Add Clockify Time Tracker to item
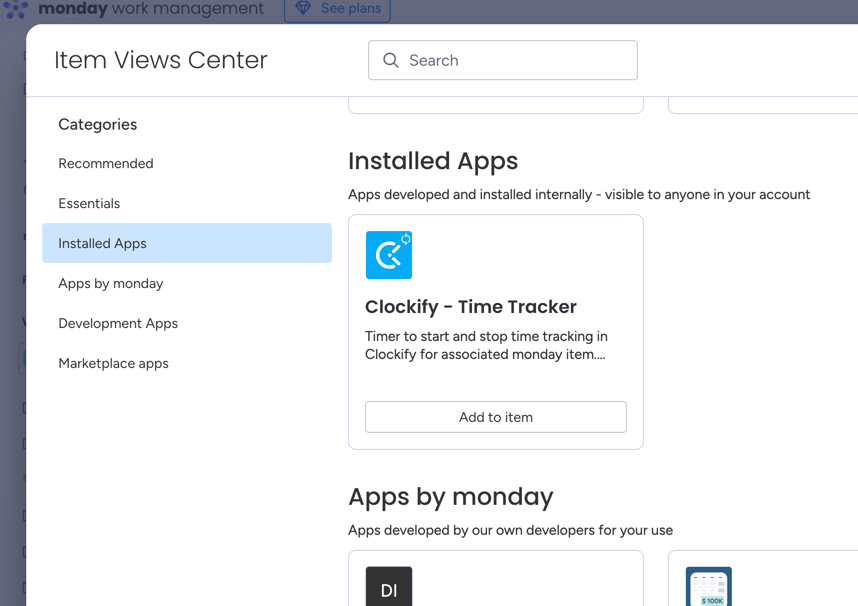 click(x=496, y=417)
